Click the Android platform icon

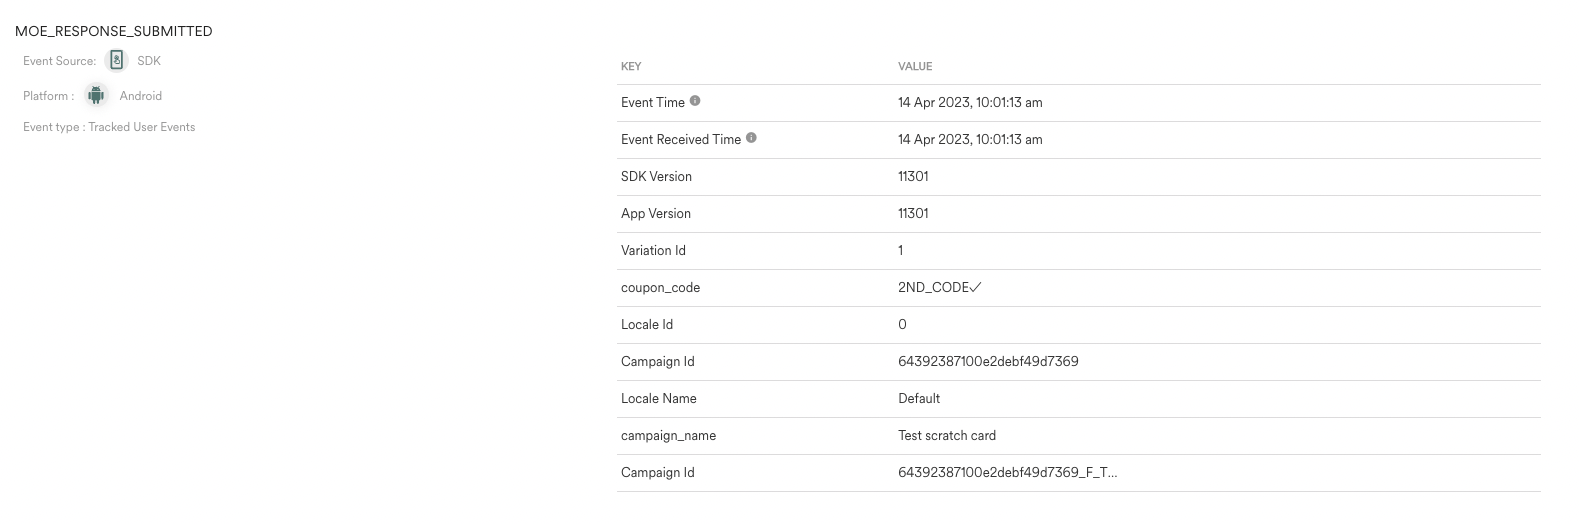pos(96,96)
